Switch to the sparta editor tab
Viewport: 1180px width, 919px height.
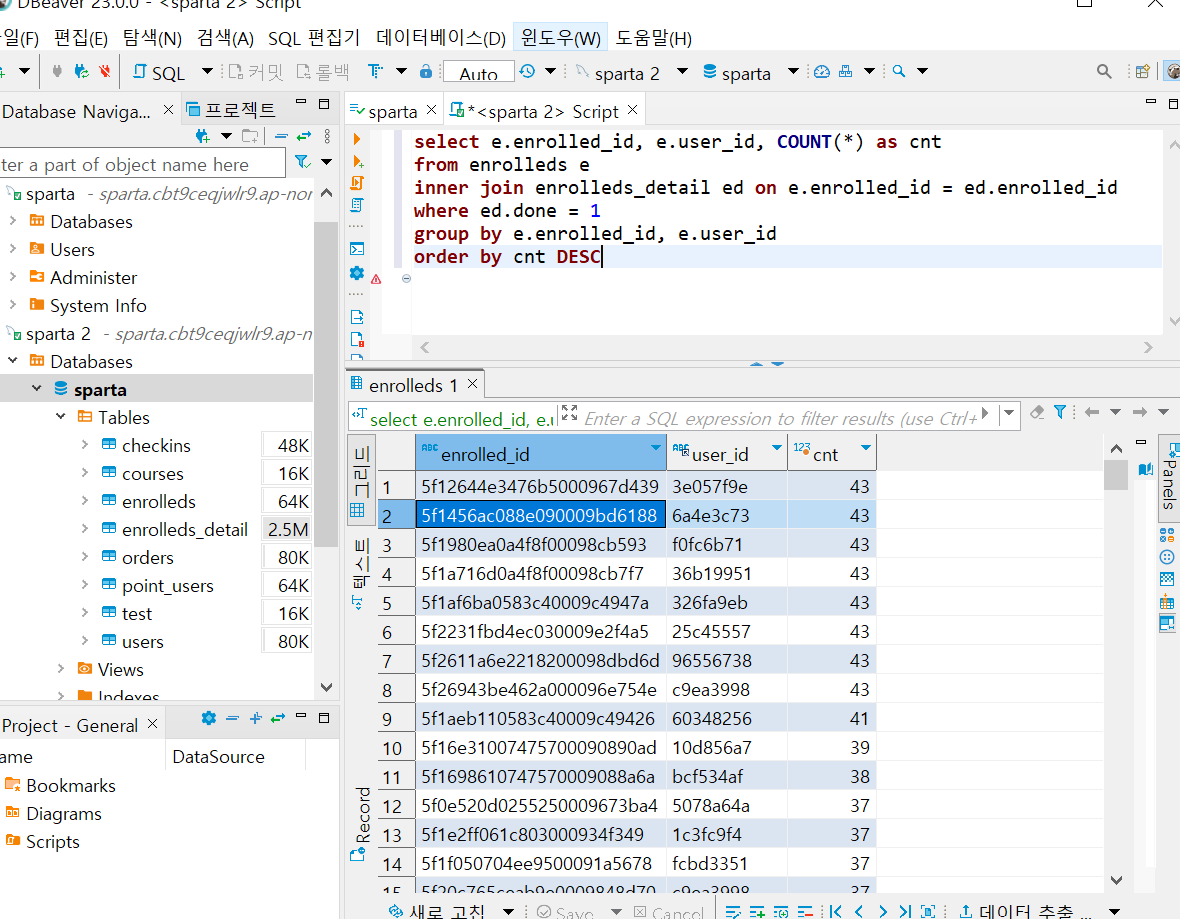[x=392, y=111]
